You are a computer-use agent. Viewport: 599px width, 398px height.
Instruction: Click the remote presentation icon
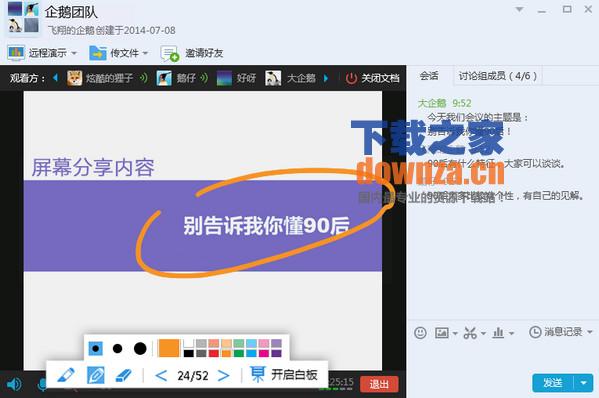point(16,53)
